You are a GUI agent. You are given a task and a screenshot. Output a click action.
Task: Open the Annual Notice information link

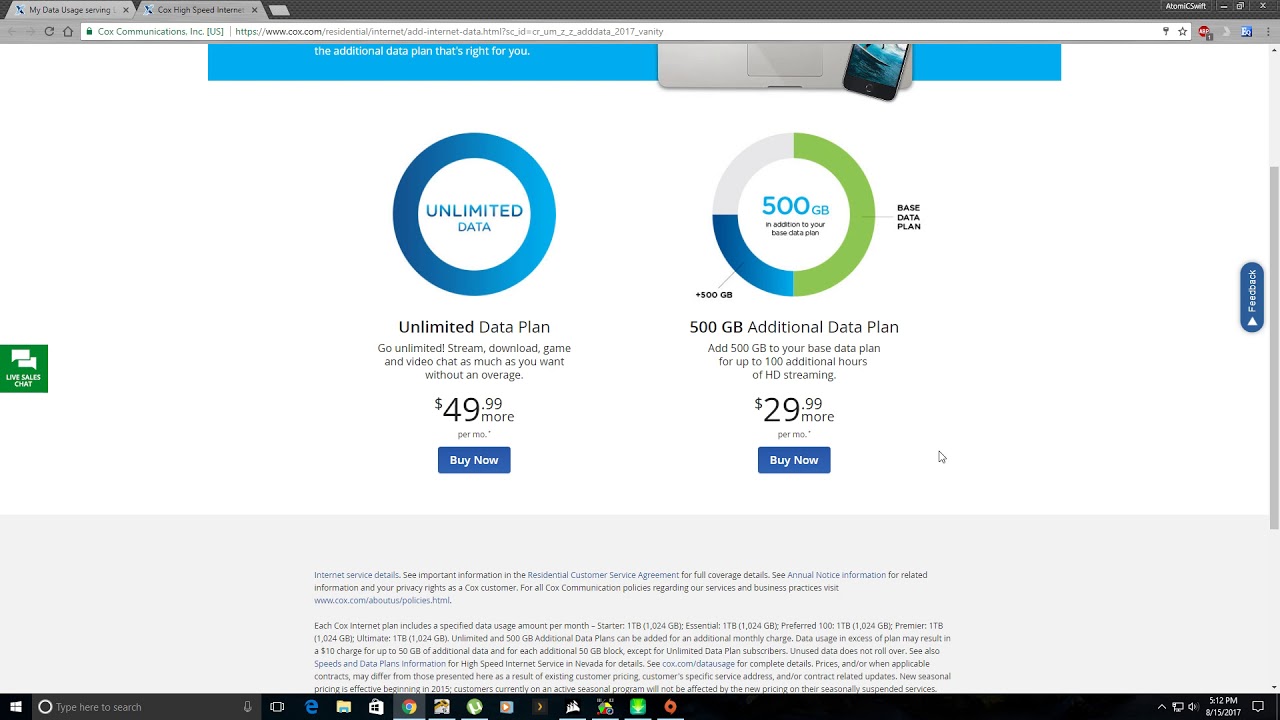836,575
